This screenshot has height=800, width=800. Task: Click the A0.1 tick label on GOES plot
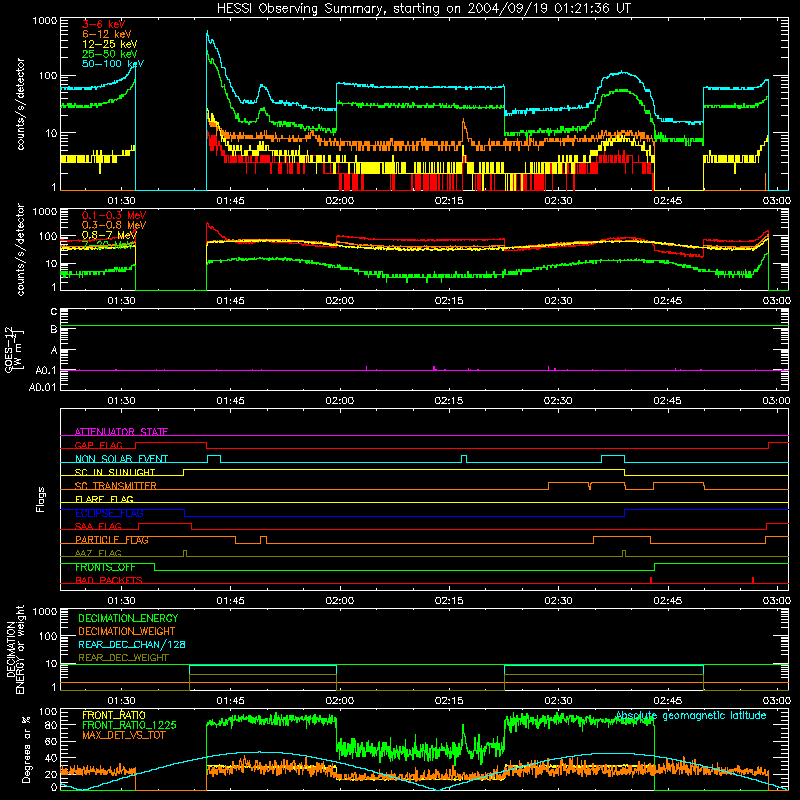coord(46,370)
